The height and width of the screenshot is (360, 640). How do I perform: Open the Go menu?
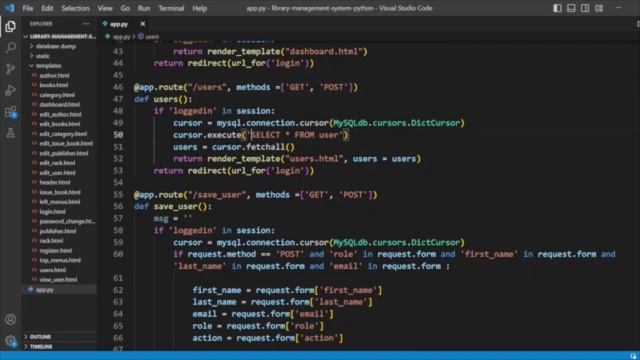(125, 8)
